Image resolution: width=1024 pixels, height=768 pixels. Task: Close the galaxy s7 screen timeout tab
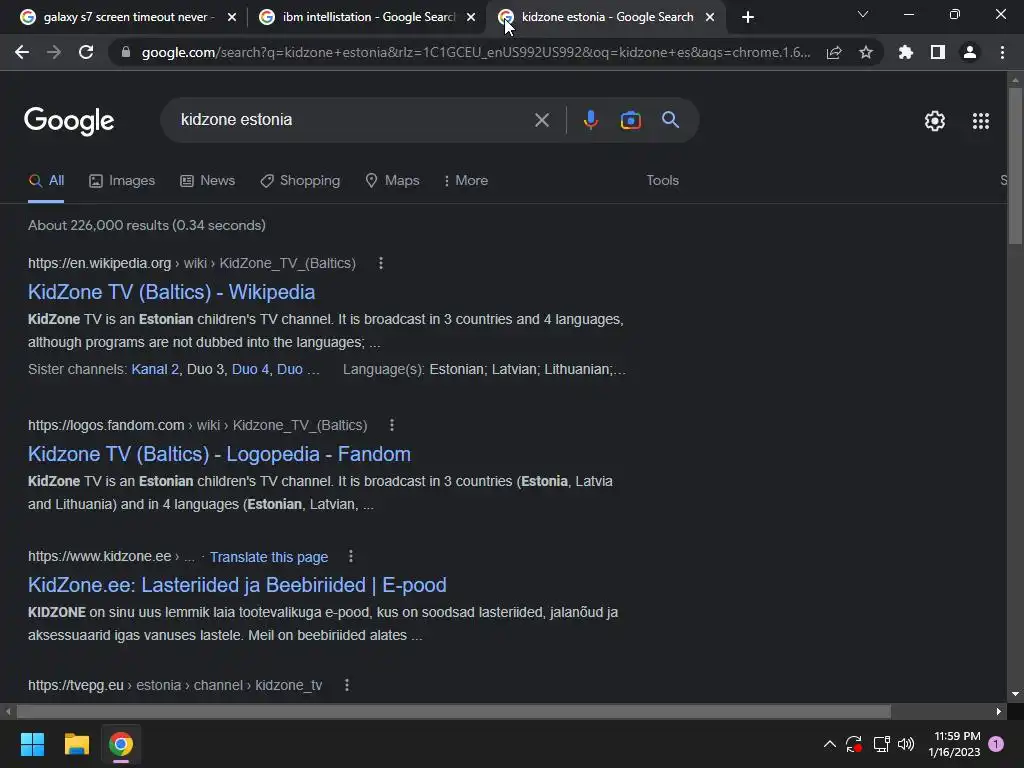click(x=232, y=17)
